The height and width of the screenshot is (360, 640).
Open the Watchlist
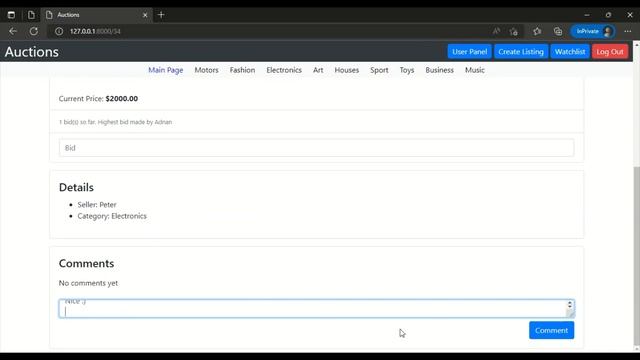(x=570, y=52)
